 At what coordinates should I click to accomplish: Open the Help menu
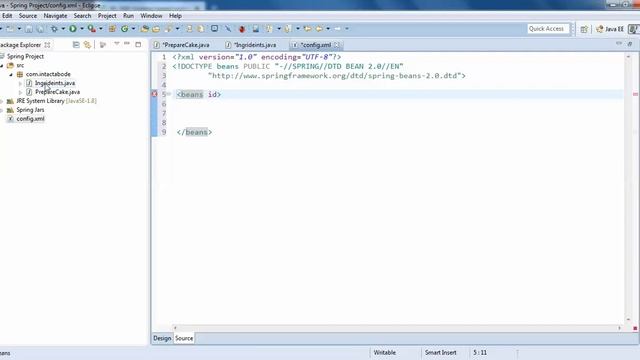[175, 16]
